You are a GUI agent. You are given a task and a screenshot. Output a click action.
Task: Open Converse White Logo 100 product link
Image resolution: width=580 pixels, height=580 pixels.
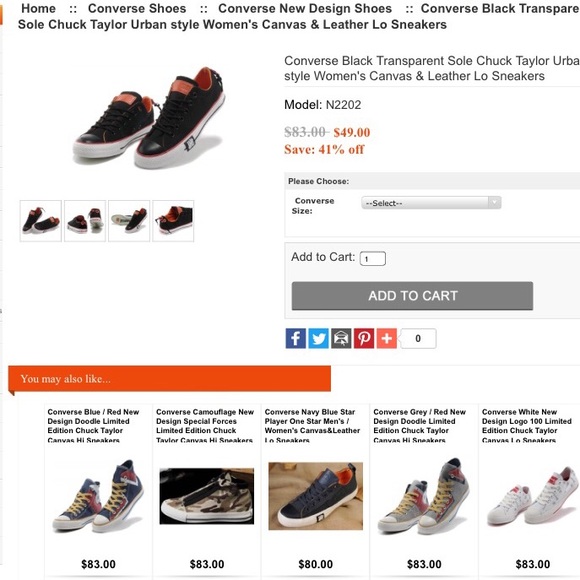coord(527,426)
